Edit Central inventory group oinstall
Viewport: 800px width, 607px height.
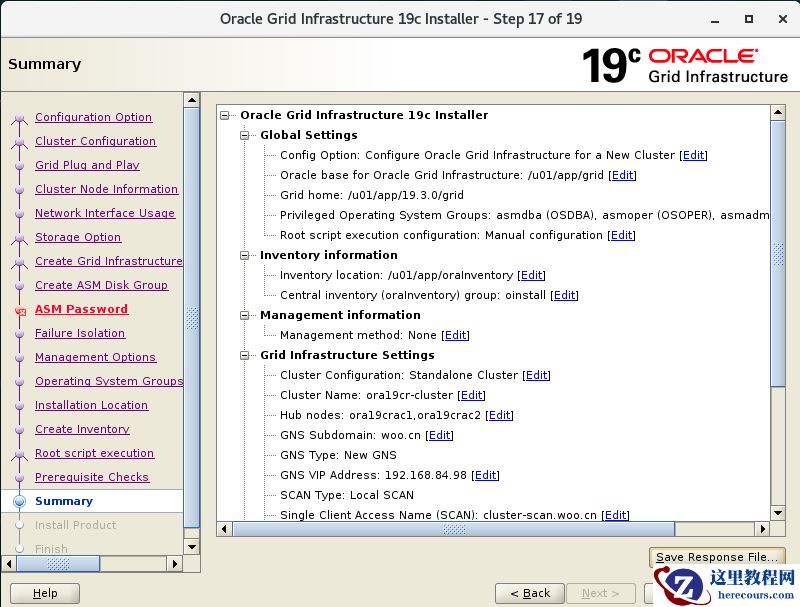pyautogui.click(x=564, y=295)
